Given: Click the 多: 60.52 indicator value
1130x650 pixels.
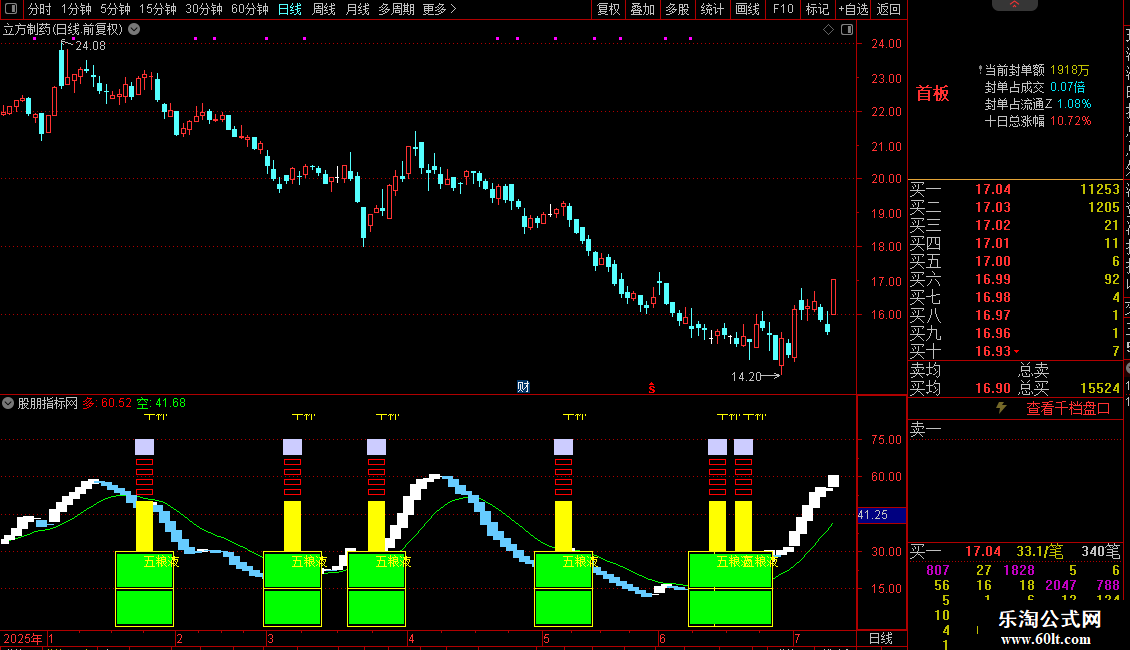Looking at the screenshot, I should pos(107,403).
